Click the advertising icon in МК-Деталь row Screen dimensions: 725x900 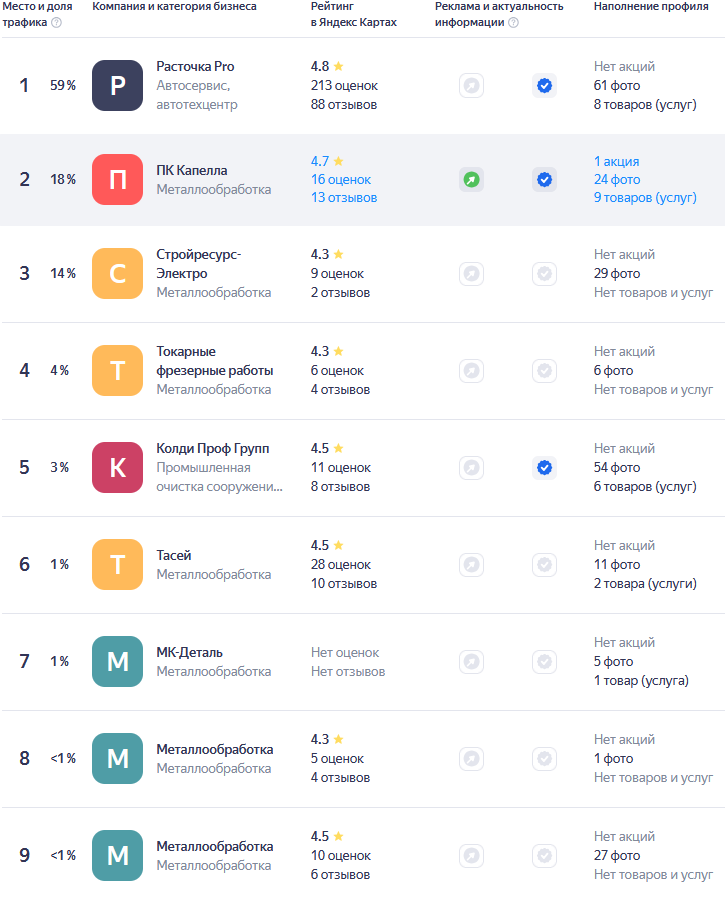(x=471, y=661)
